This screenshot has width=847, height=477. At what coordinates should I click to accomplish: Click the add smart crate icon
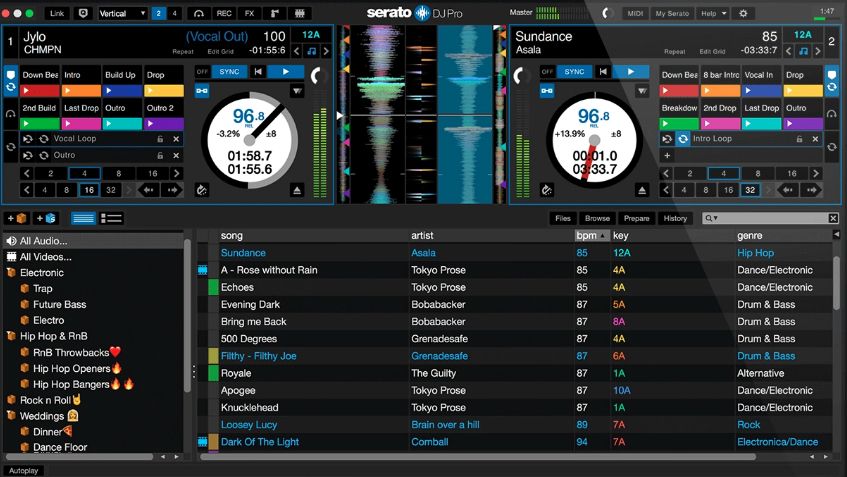45,218
